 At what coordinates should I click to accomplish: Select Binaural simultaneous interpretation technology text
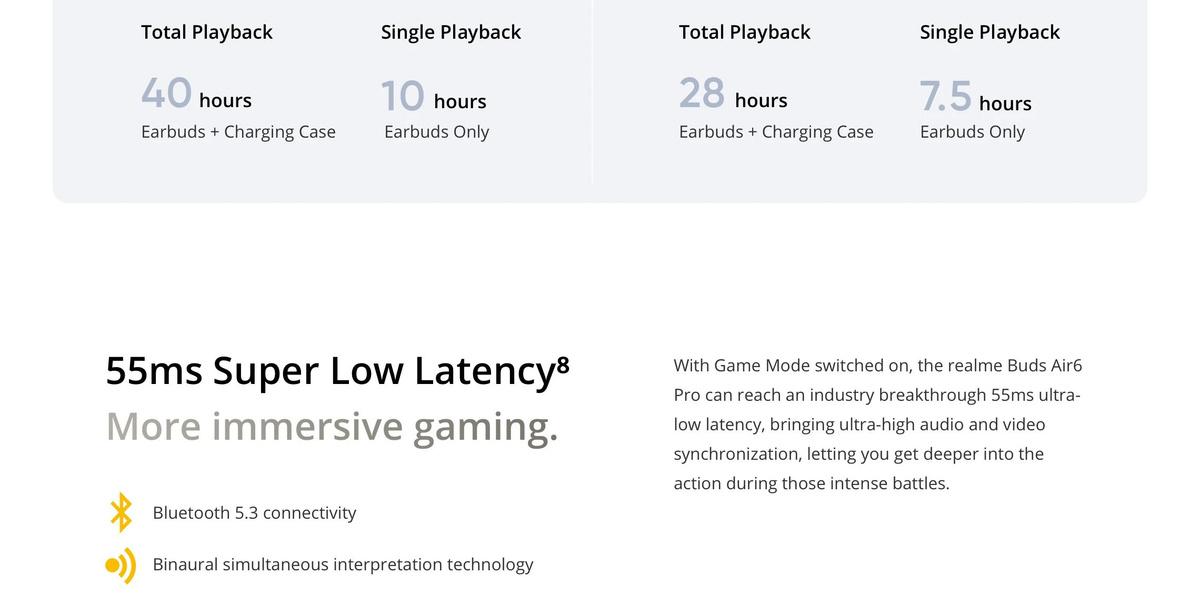(x=343, y=565)
